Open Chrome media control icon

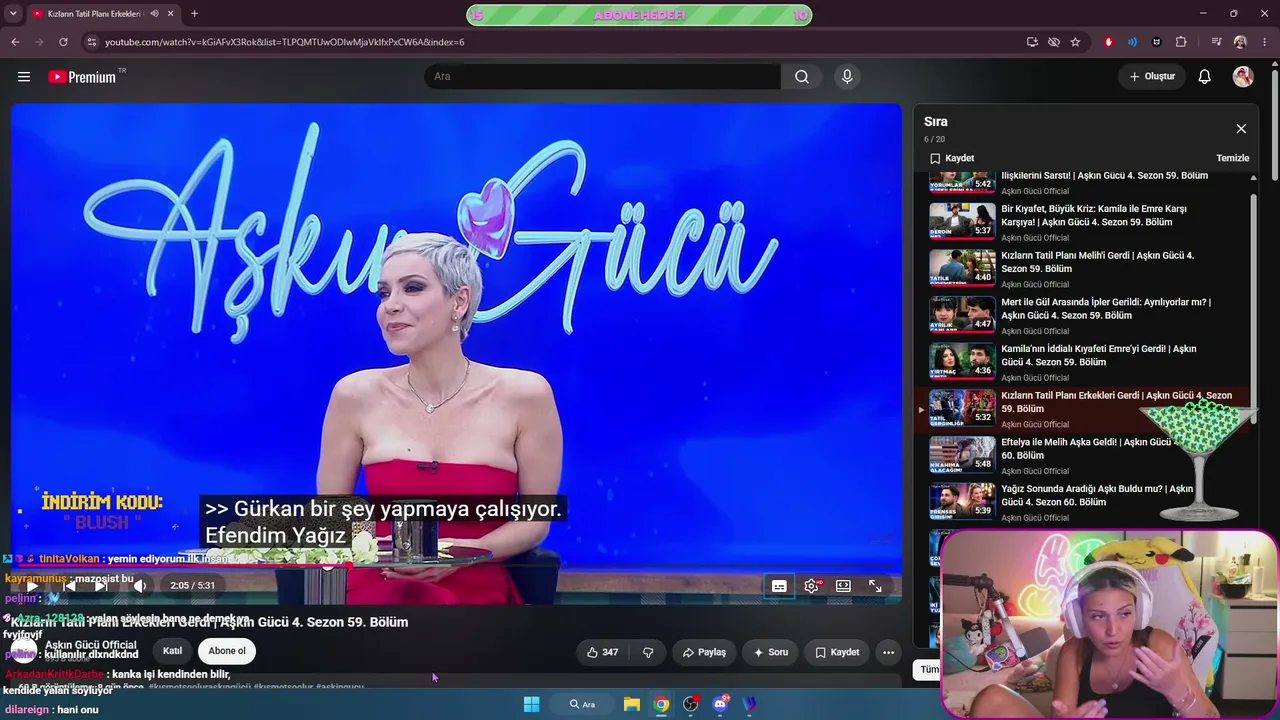click(1216, 42)
